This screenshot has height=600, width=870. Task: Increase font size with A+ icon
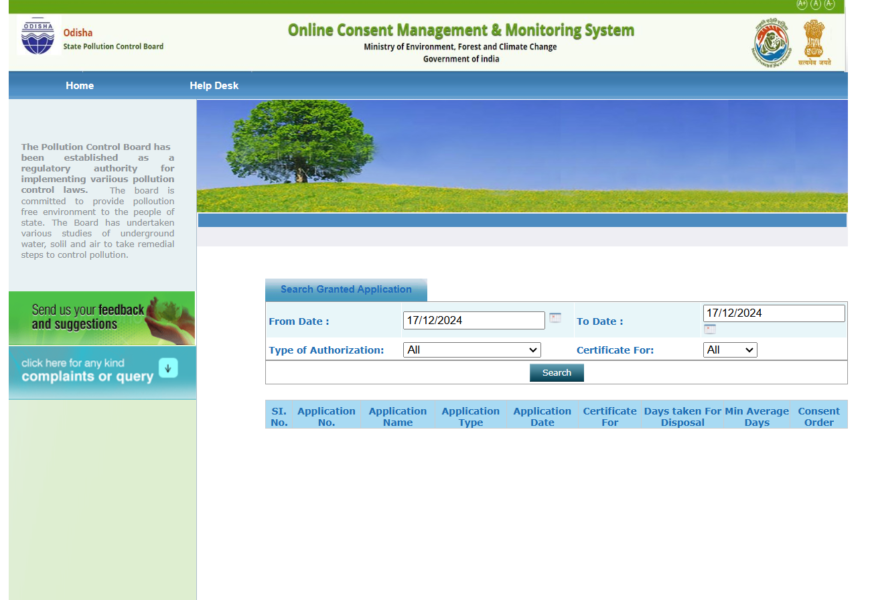coord(802,4)
